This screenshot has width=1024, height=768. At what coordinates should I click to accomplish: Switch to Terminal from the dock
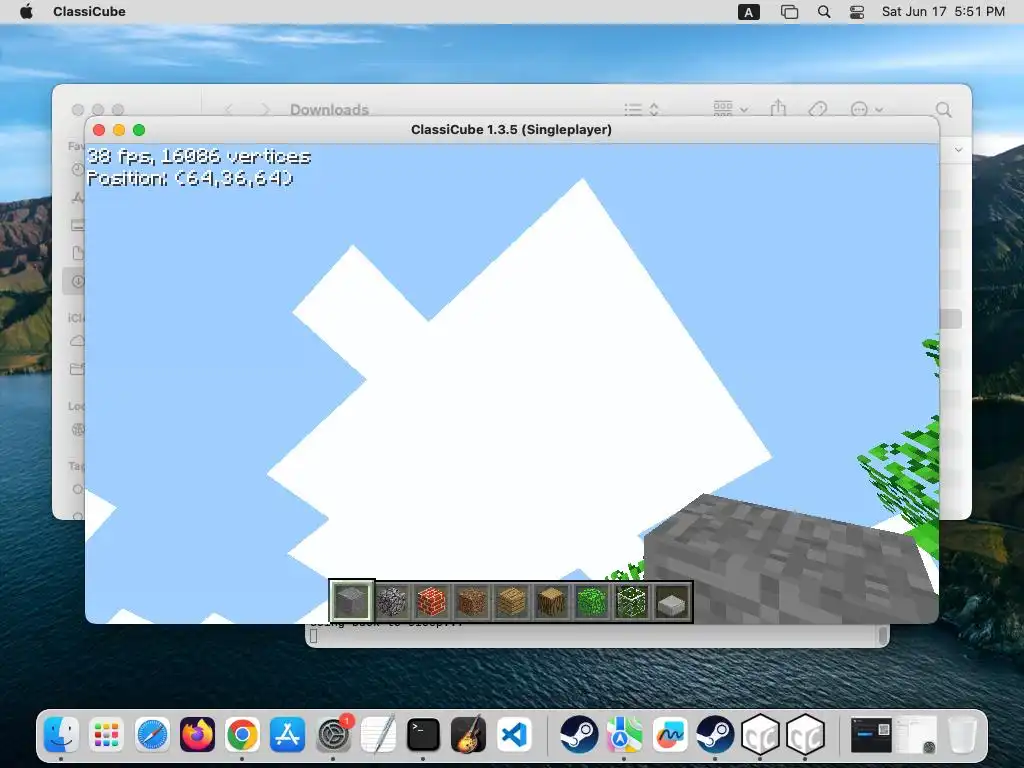tap(423, 734)
